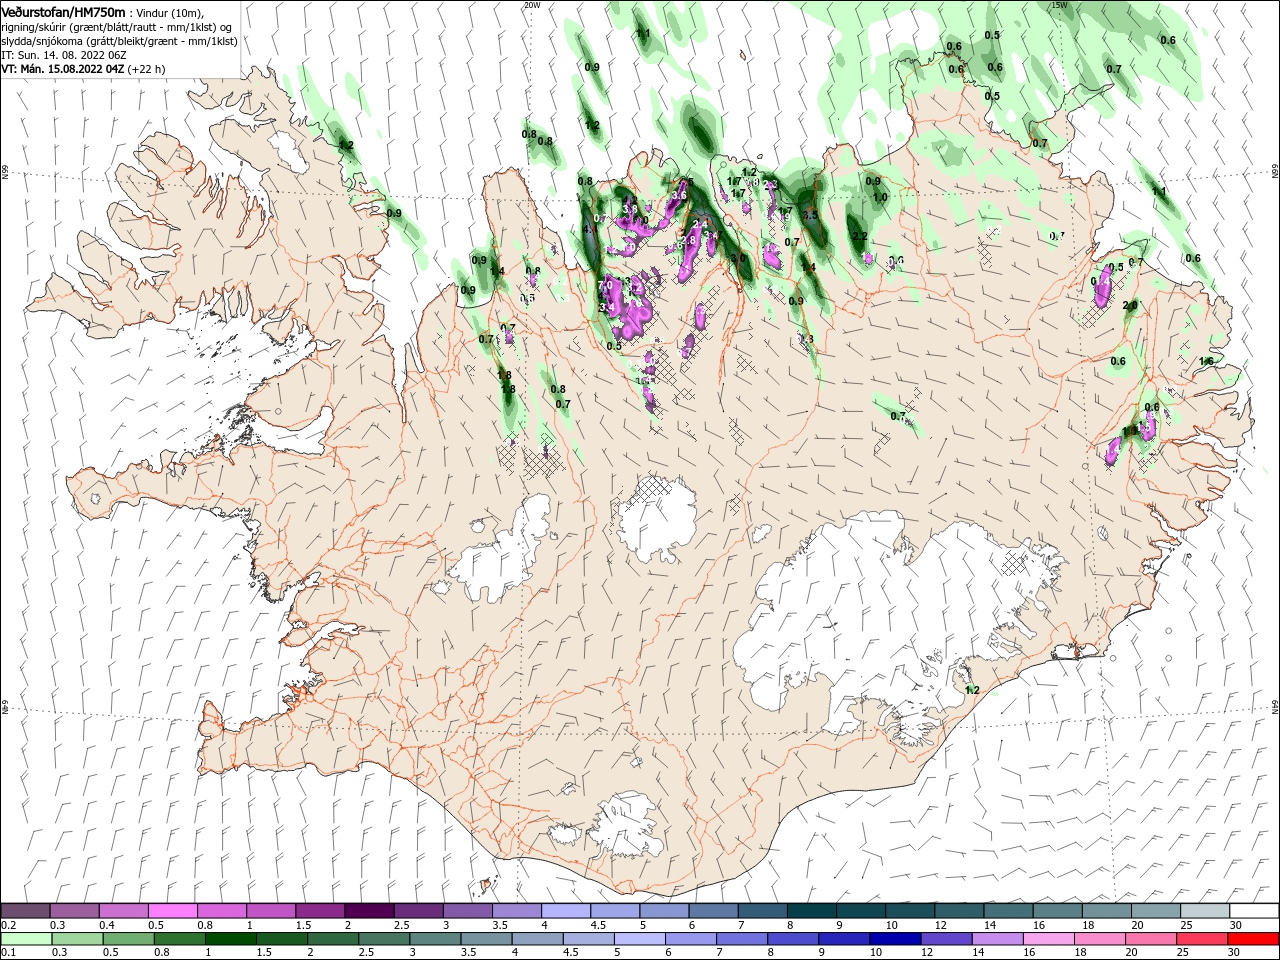Select the dark teal 8 swatch in snow scale
This screenshot has height=960, width=1280.
click(x=811, y=911)
